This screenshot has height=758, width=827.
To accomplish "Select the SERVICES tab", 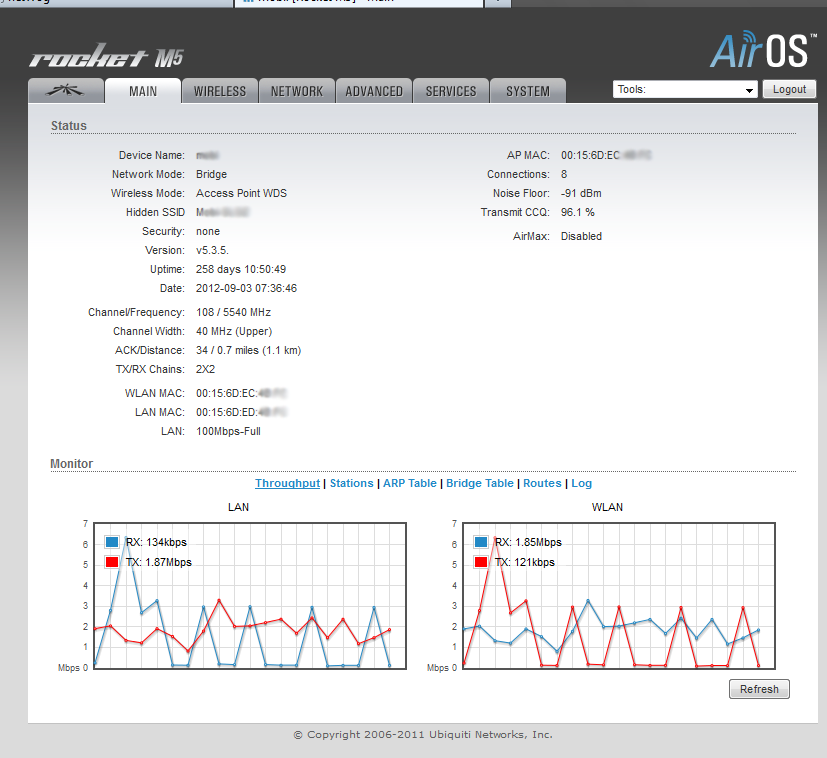I will click(451, 91).
